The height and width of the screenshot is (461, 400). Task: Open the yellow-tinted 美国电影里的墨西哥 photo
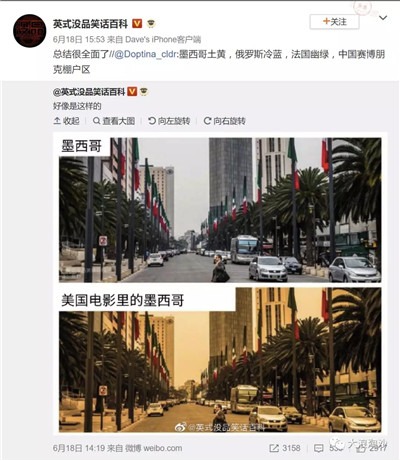tap(220, 360)
